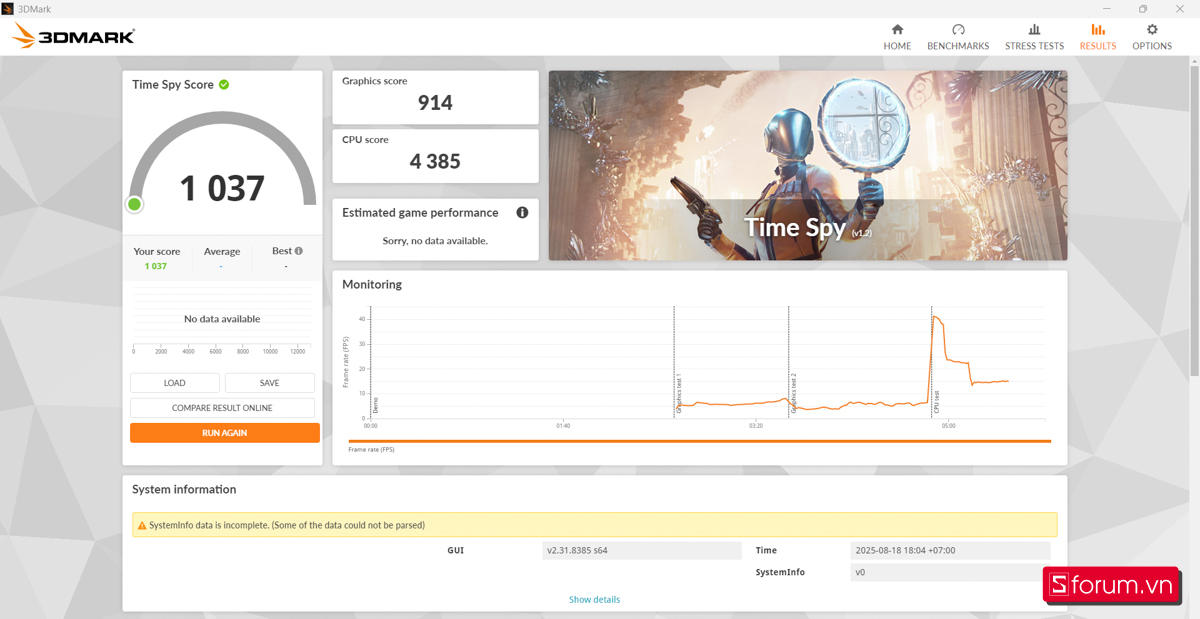Click the Best score info icon

pyautogui.click(x=299, y=251)
